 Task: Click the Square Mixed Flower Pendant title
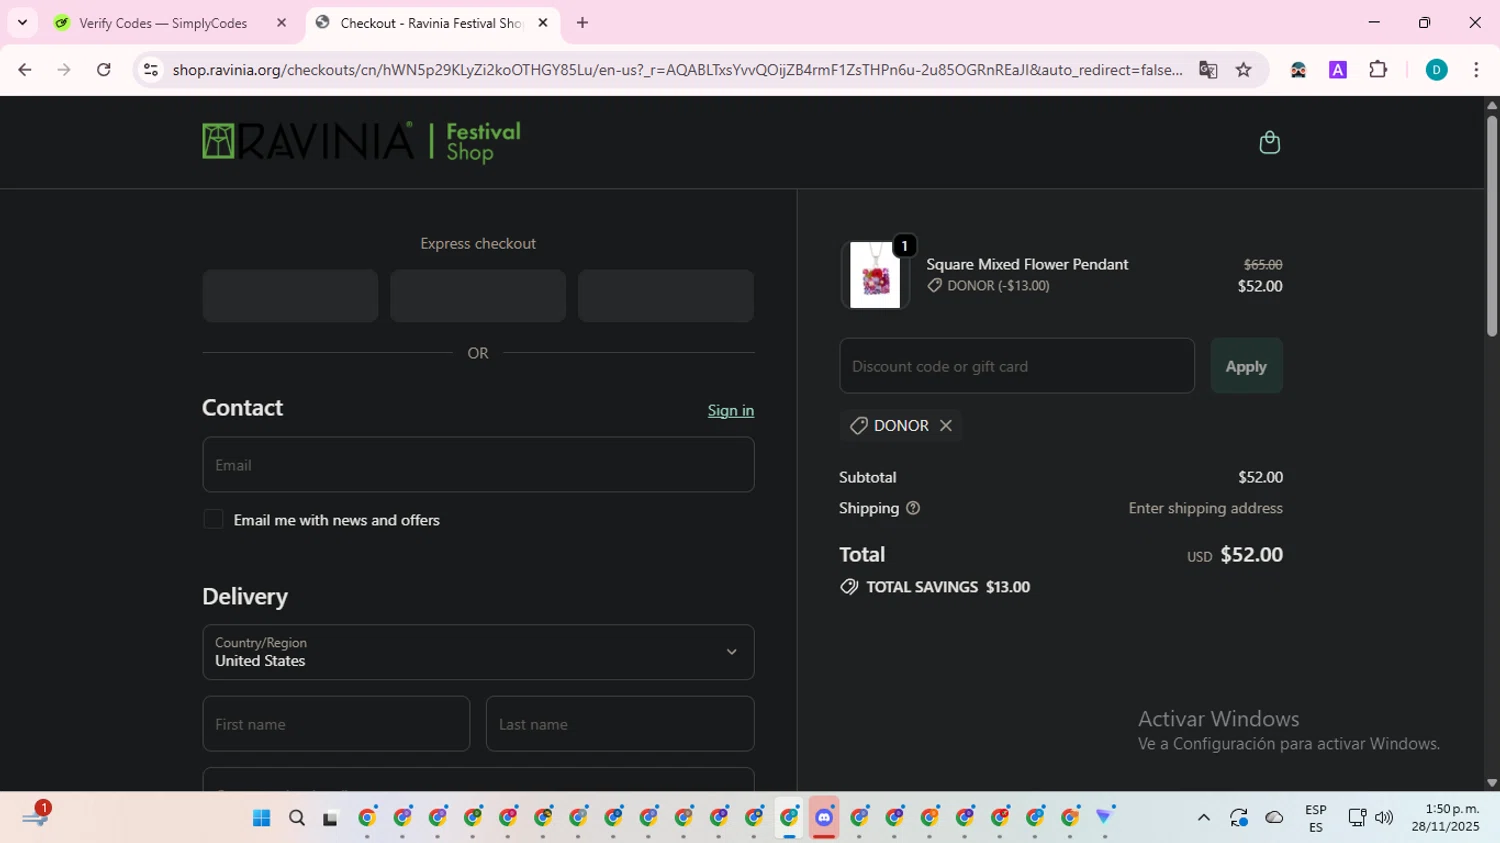coord(1027,264)
